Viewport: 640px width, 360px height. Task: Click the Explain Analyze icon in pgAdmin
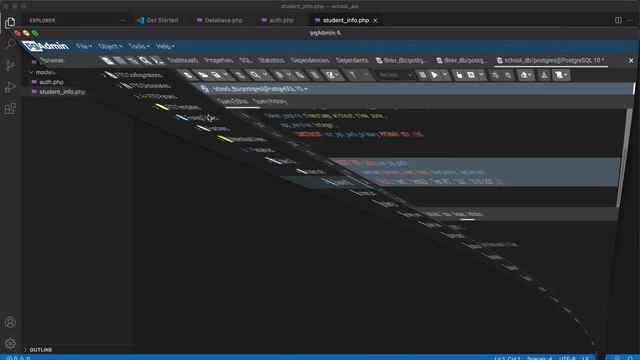point(471,75)
